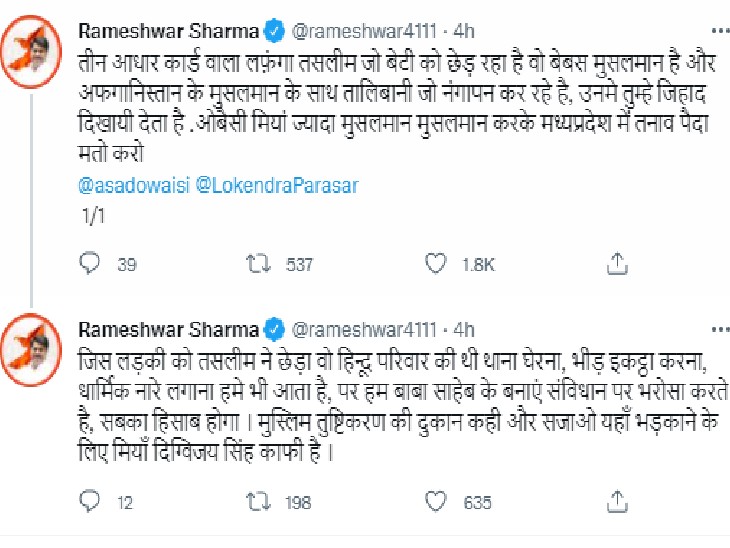Like the second tweet with 635 likes

436,503
